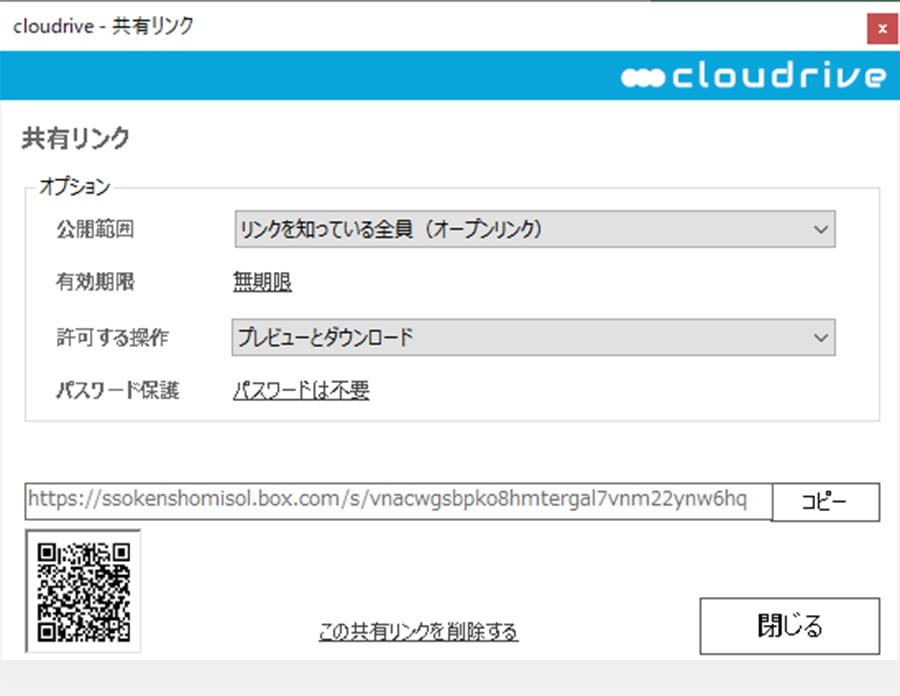Open the プレビューとダウンロード permission dropdown

(533, 337)
